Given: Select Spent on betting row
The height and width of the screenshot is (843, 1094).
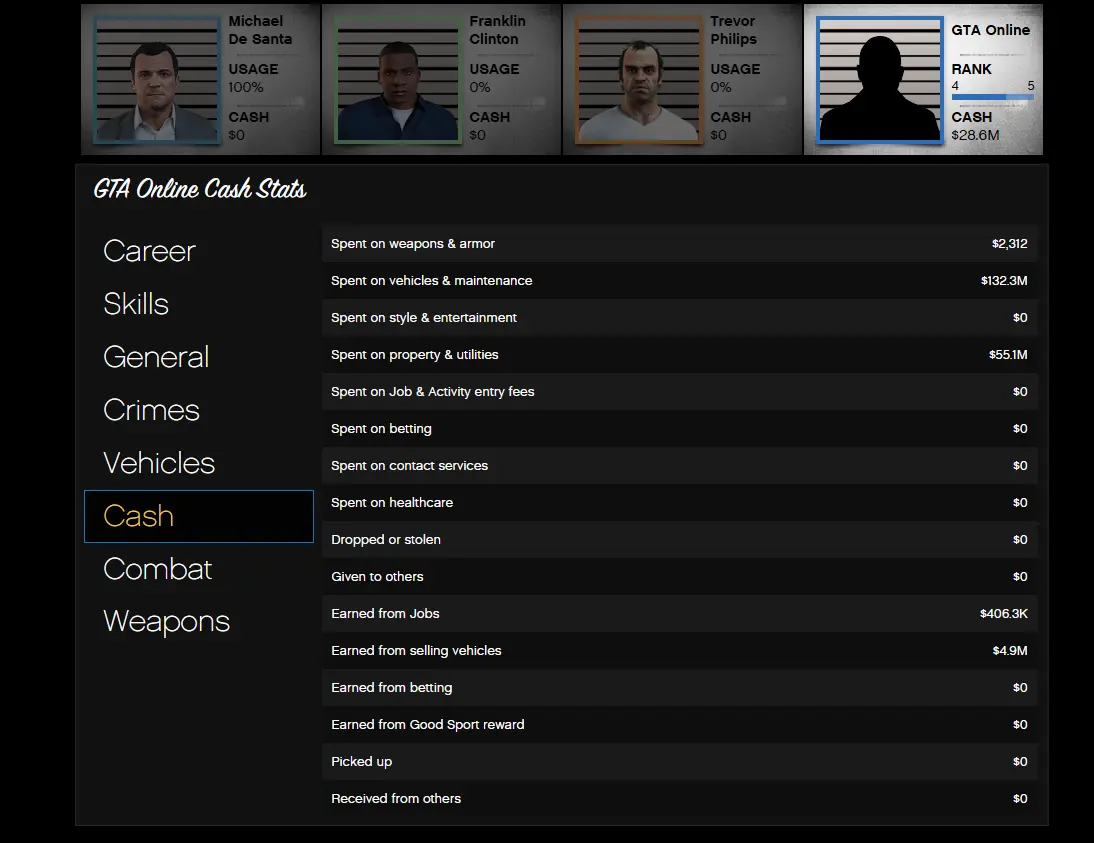Looking at the screenshot, I should pyautogui.click(x=680, y=428).
